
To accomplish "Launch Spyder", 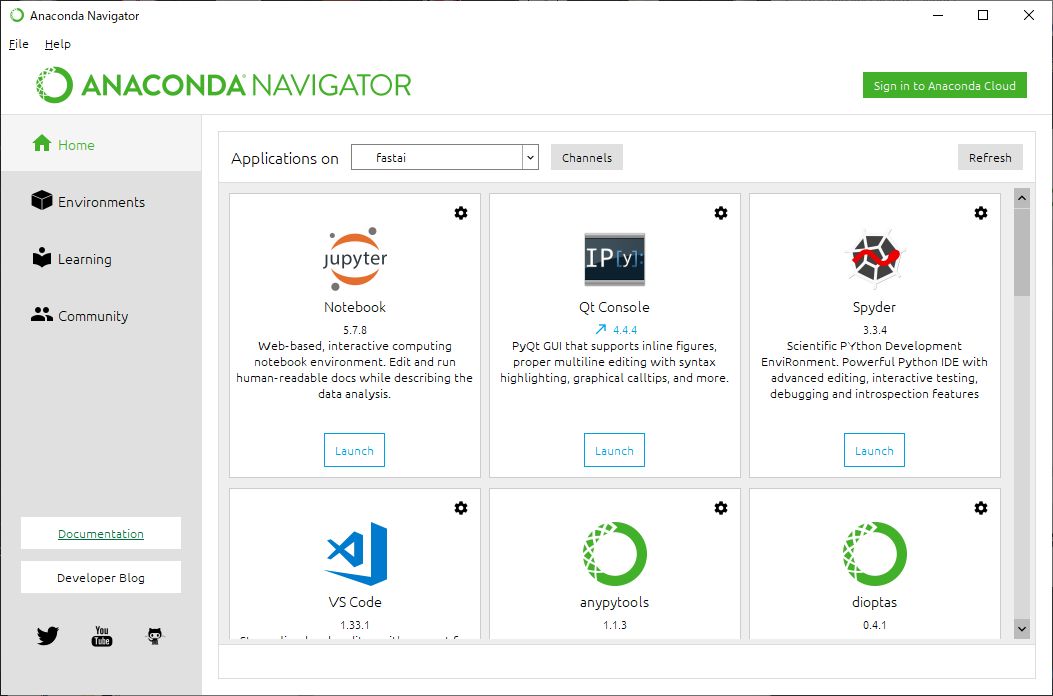I will 874,450.
